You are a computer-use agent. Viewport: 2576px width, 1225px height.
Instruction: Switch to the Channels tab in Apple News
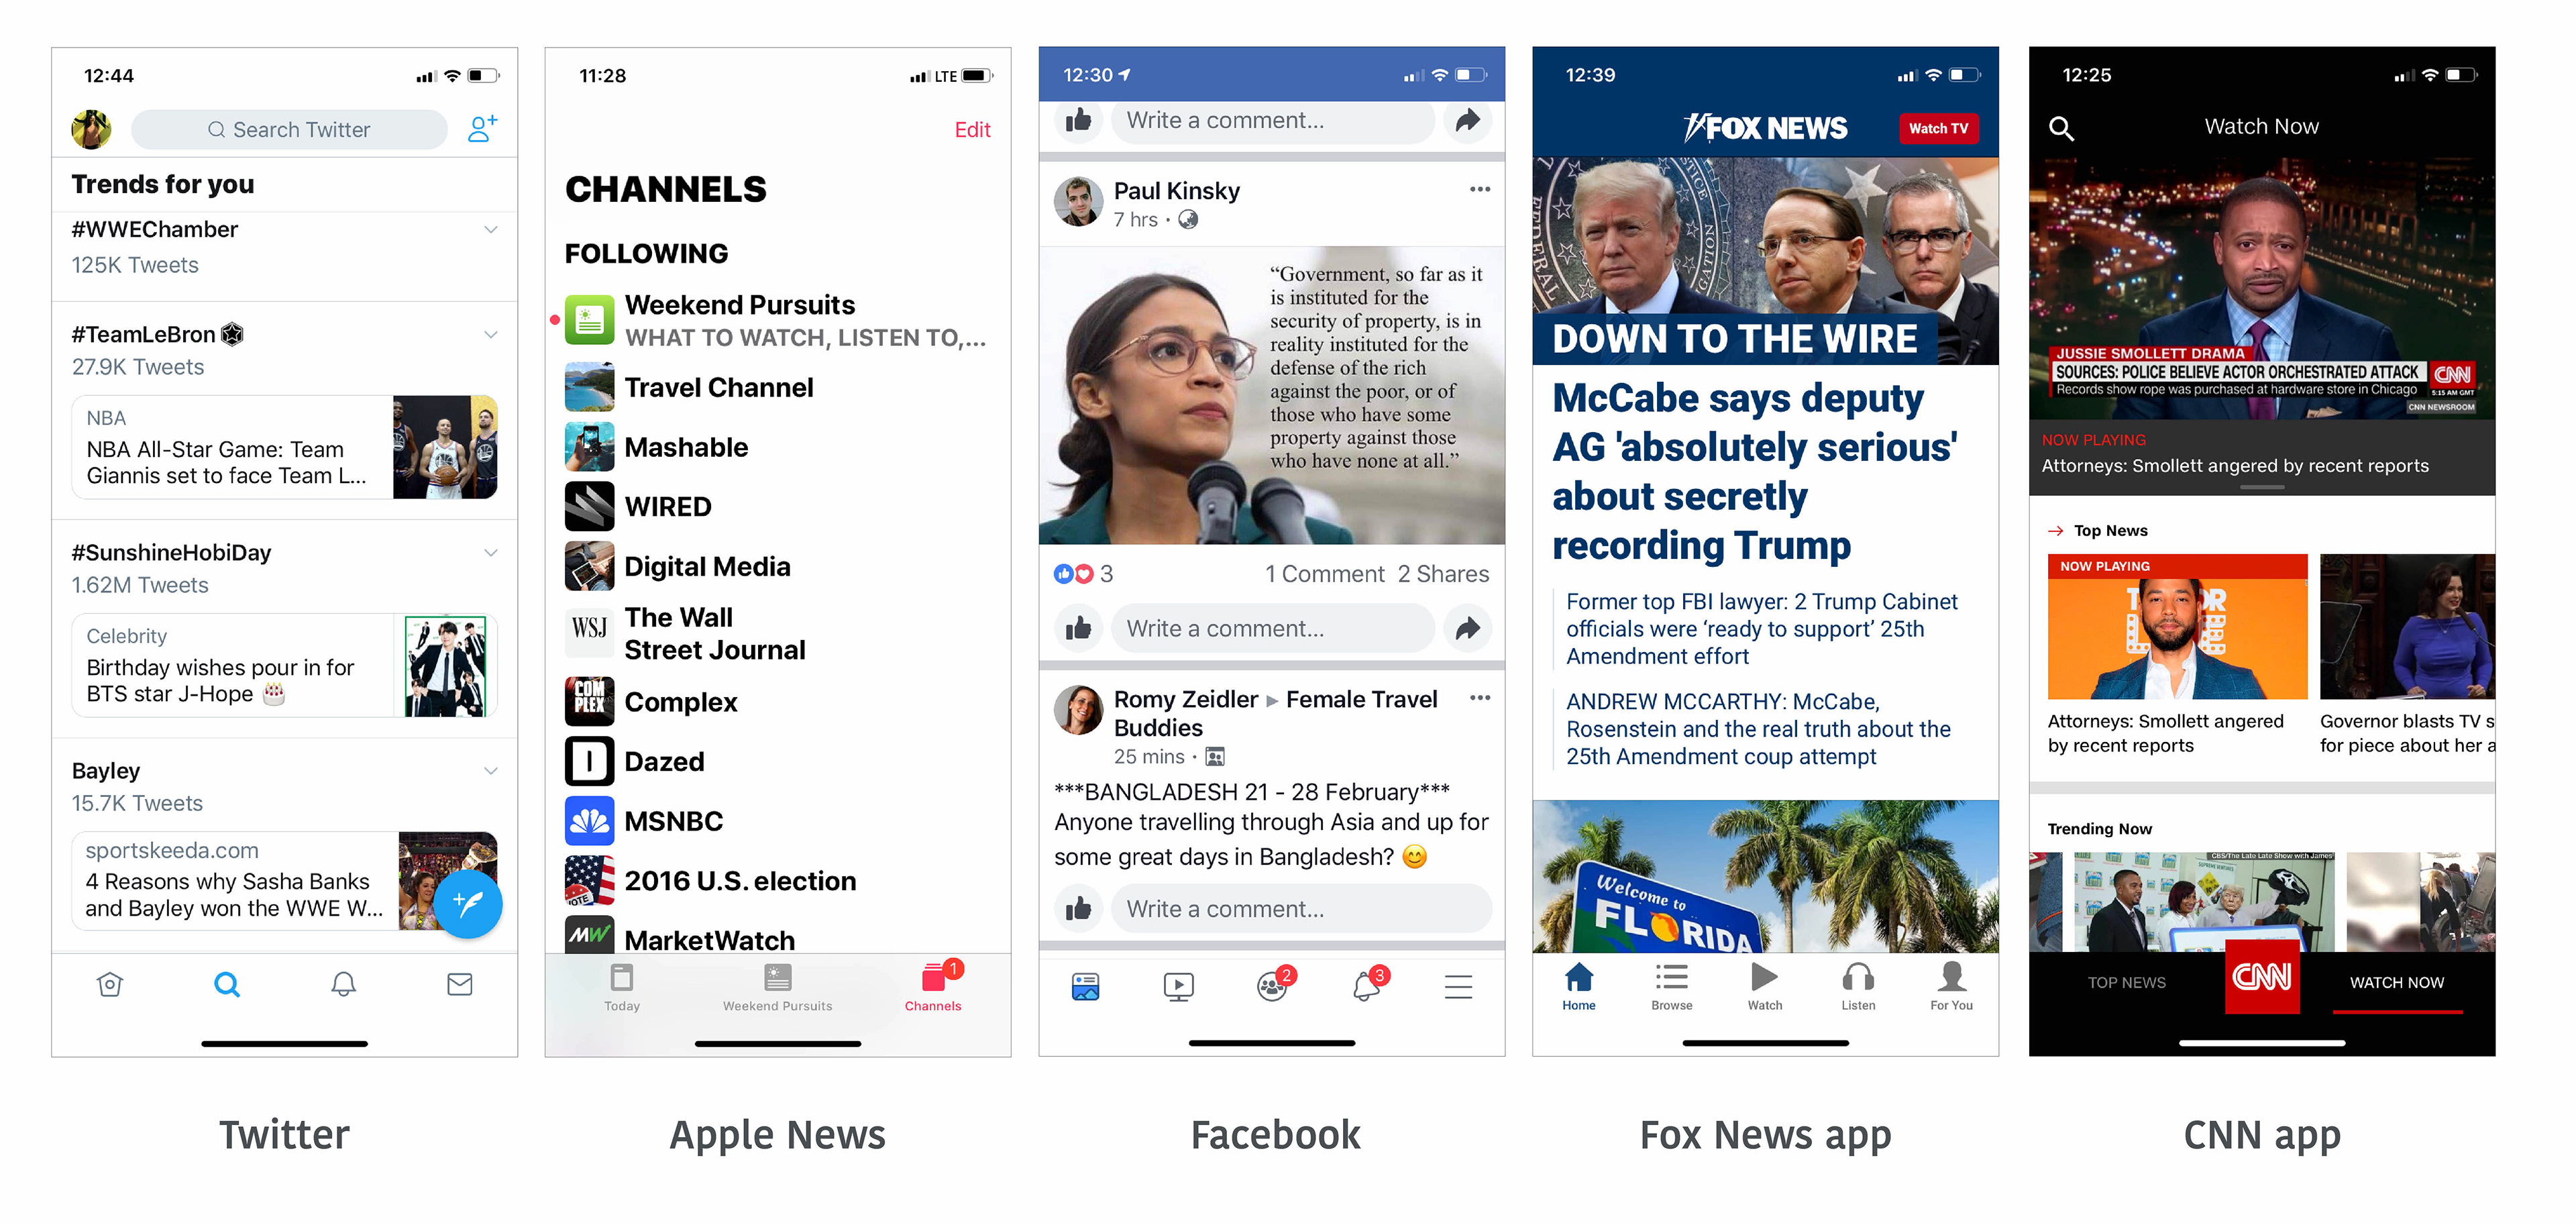(933, 986)
